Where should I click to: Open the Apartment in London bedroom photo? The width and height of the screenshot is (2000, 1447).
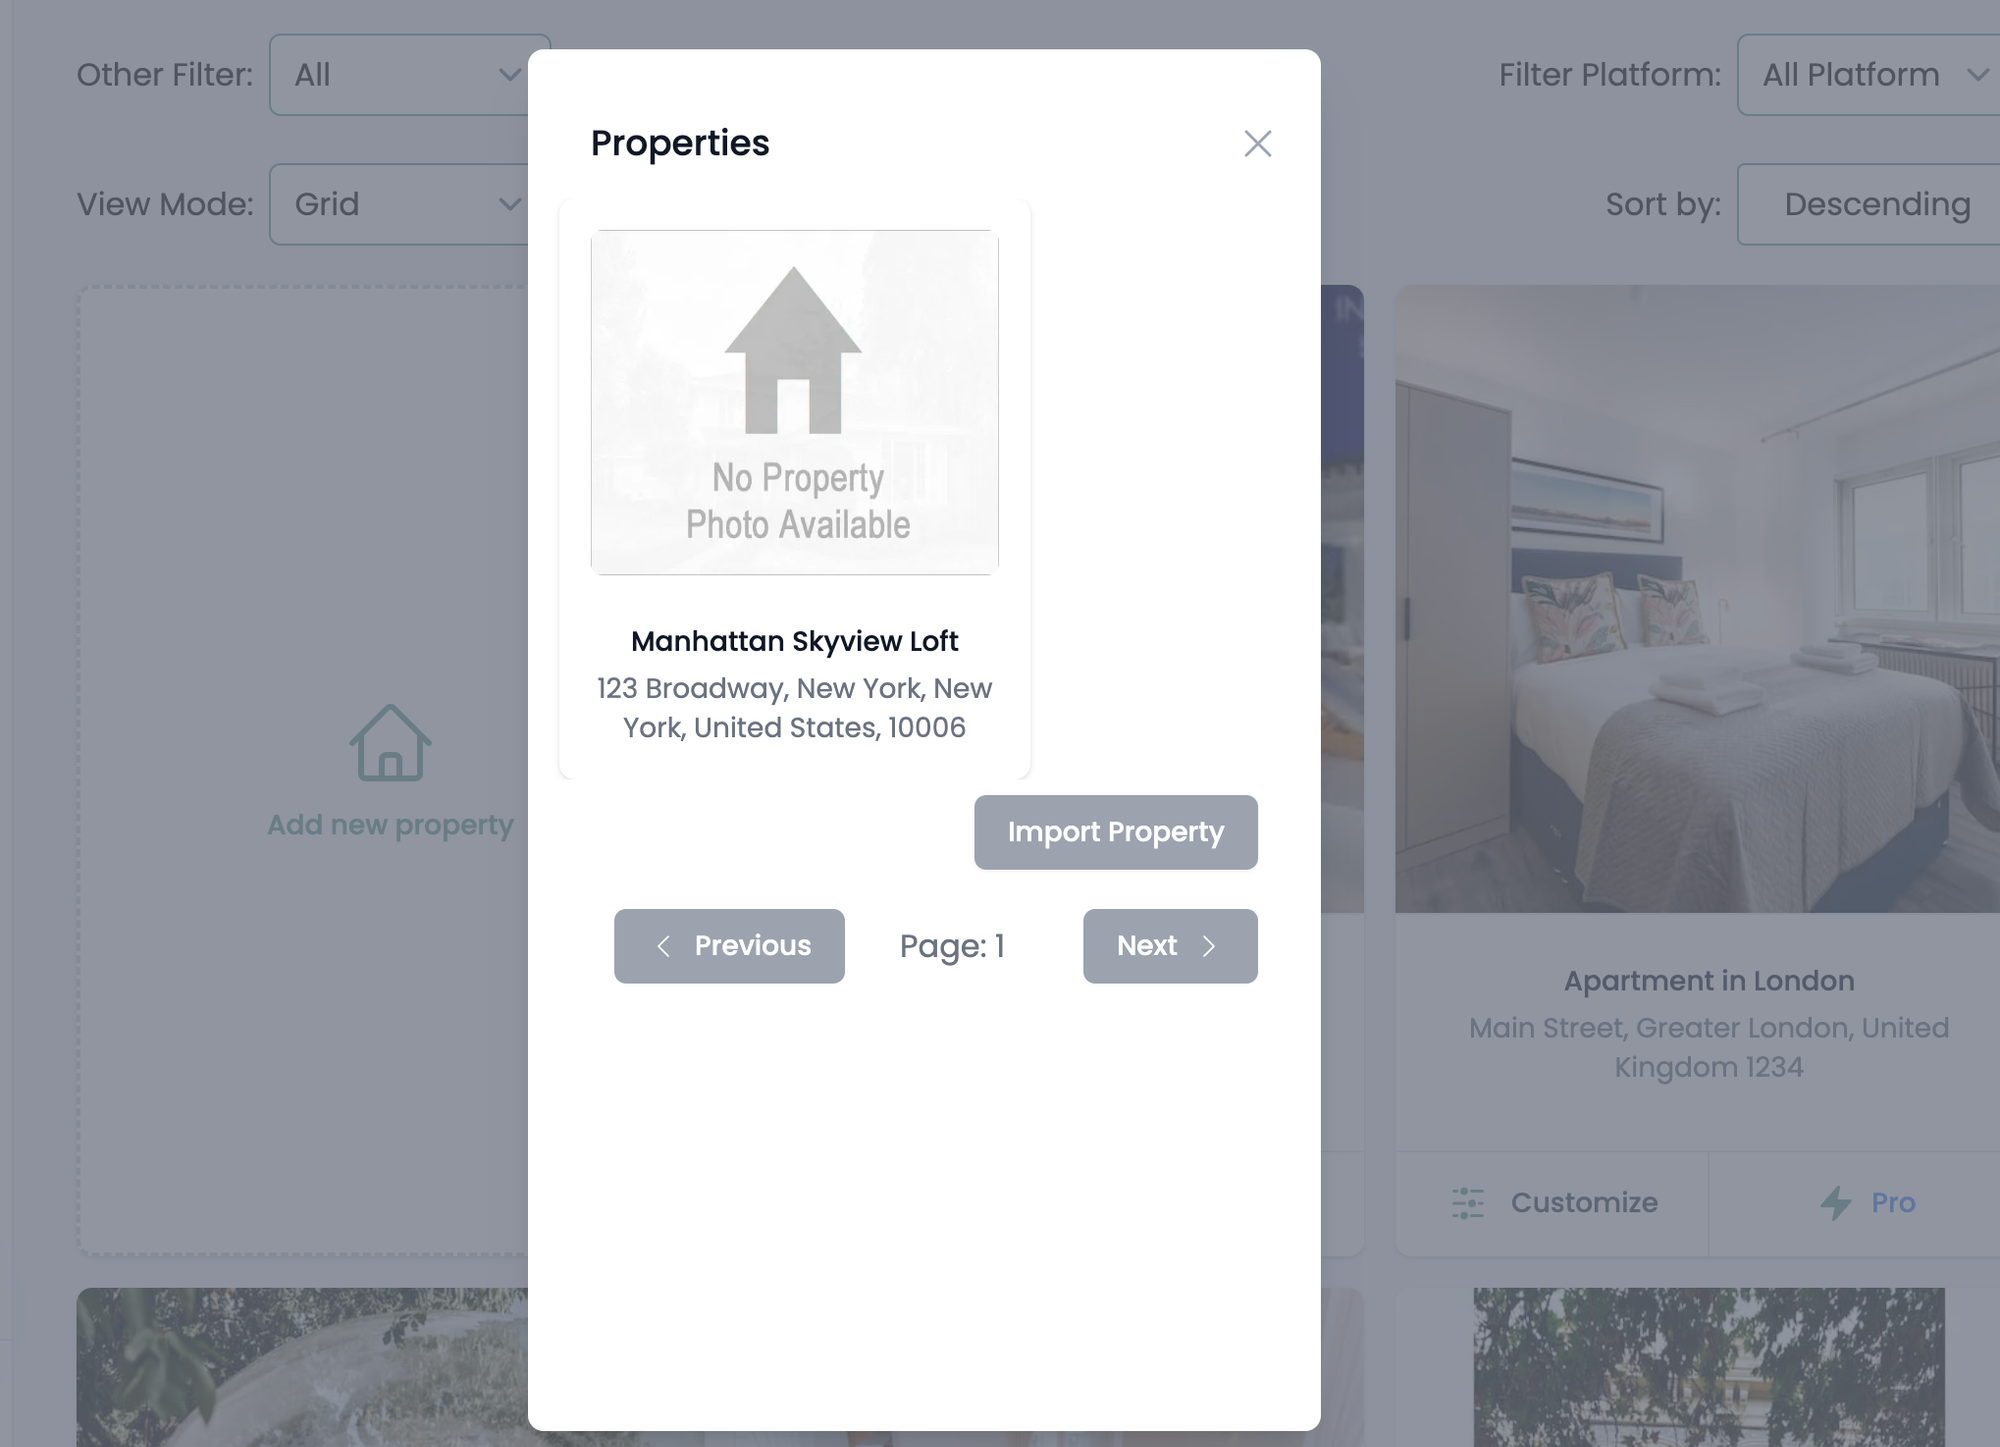pos(1697,599)
